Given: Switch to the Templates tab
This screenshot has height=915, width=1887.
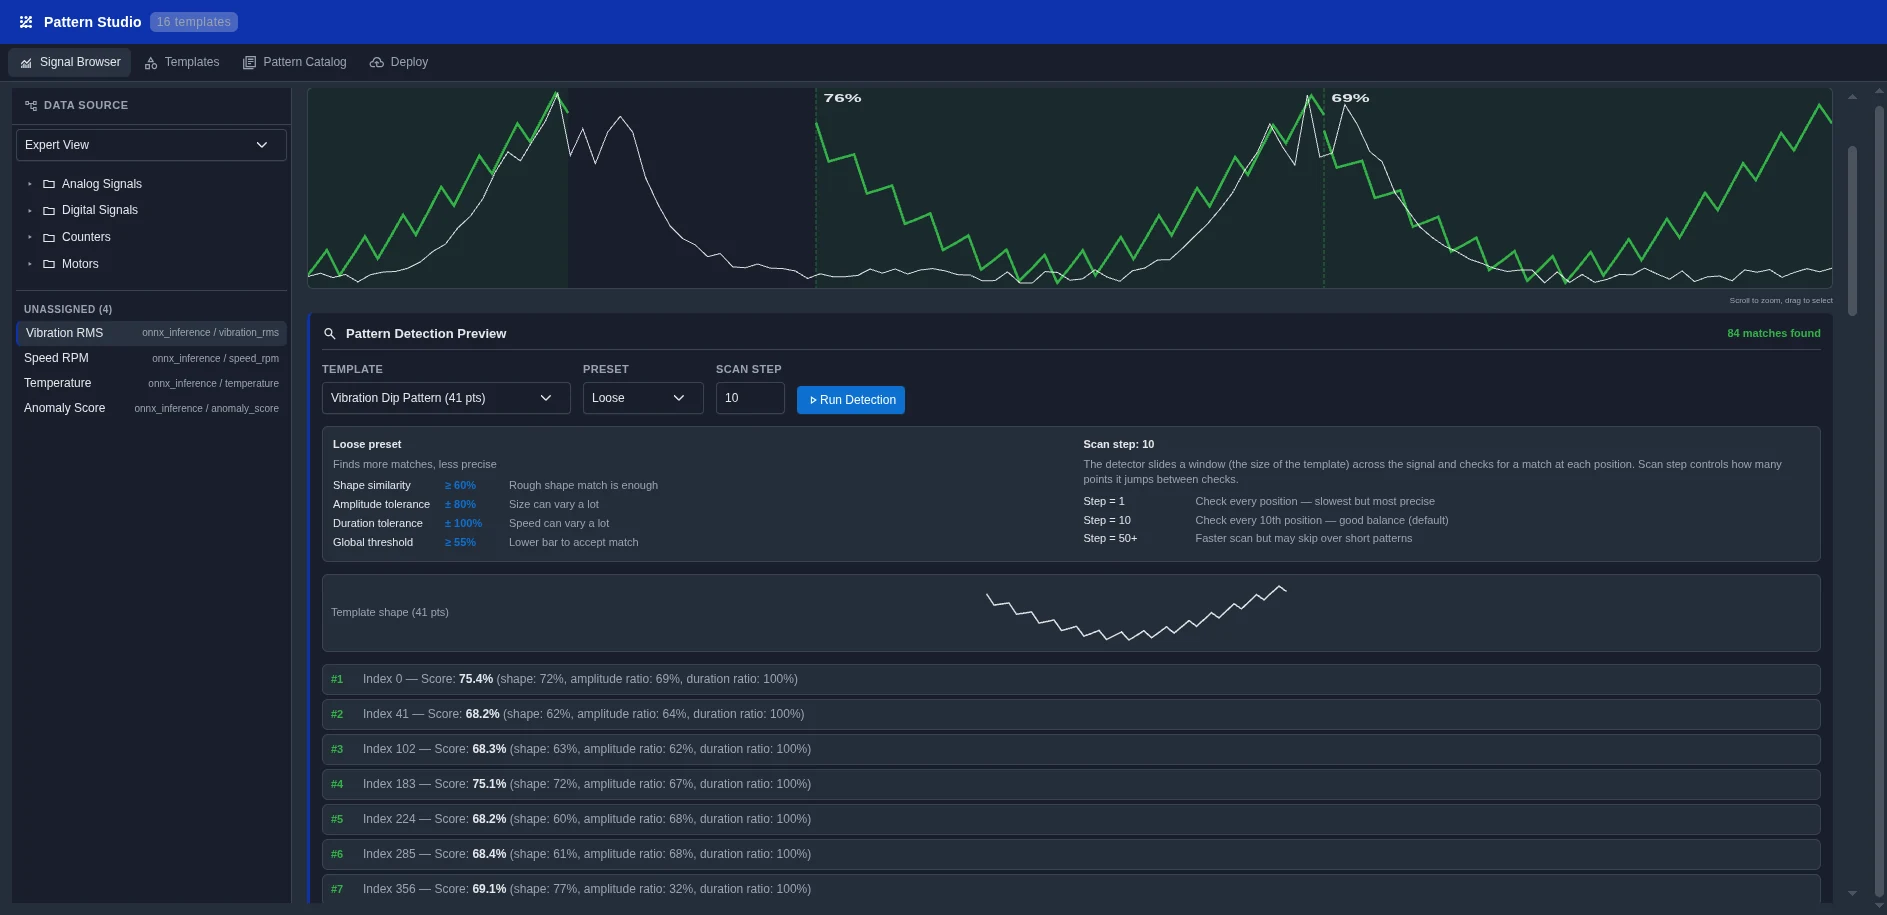Looking at the screenshot, I should click(x=182, y=62).
